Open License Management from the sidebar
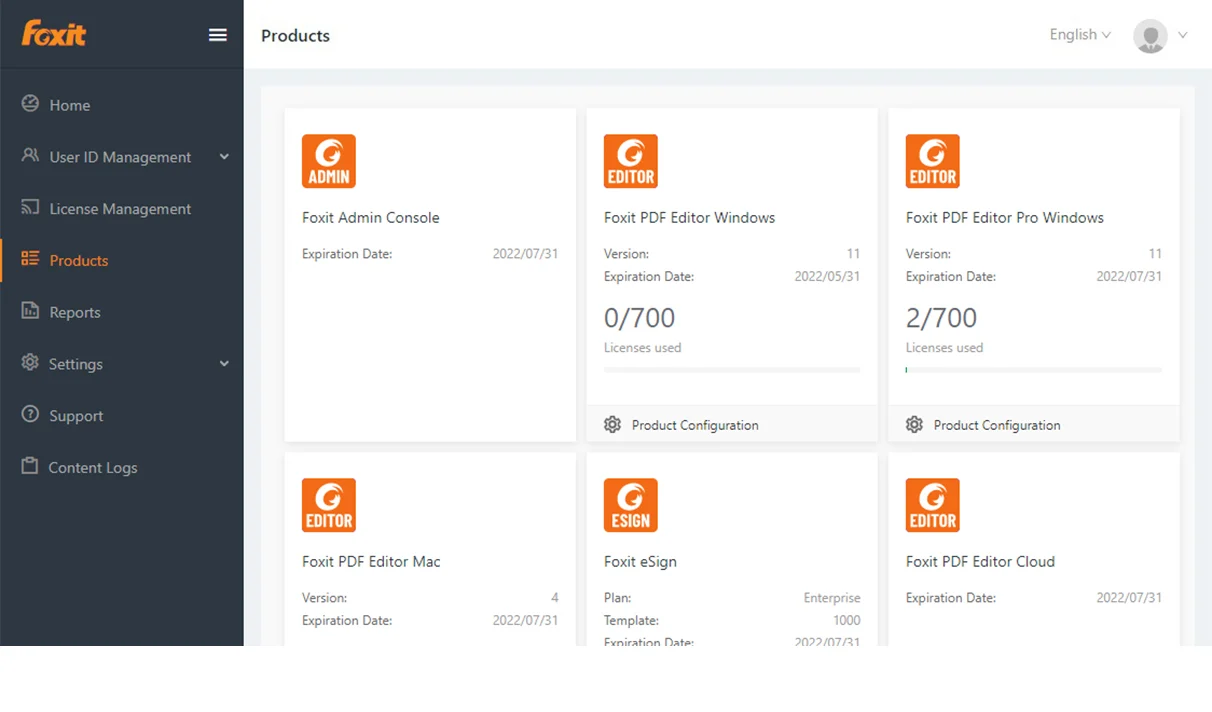This screenshot has height=712, width=1212. pyautogui.click(x=119, y=209)
